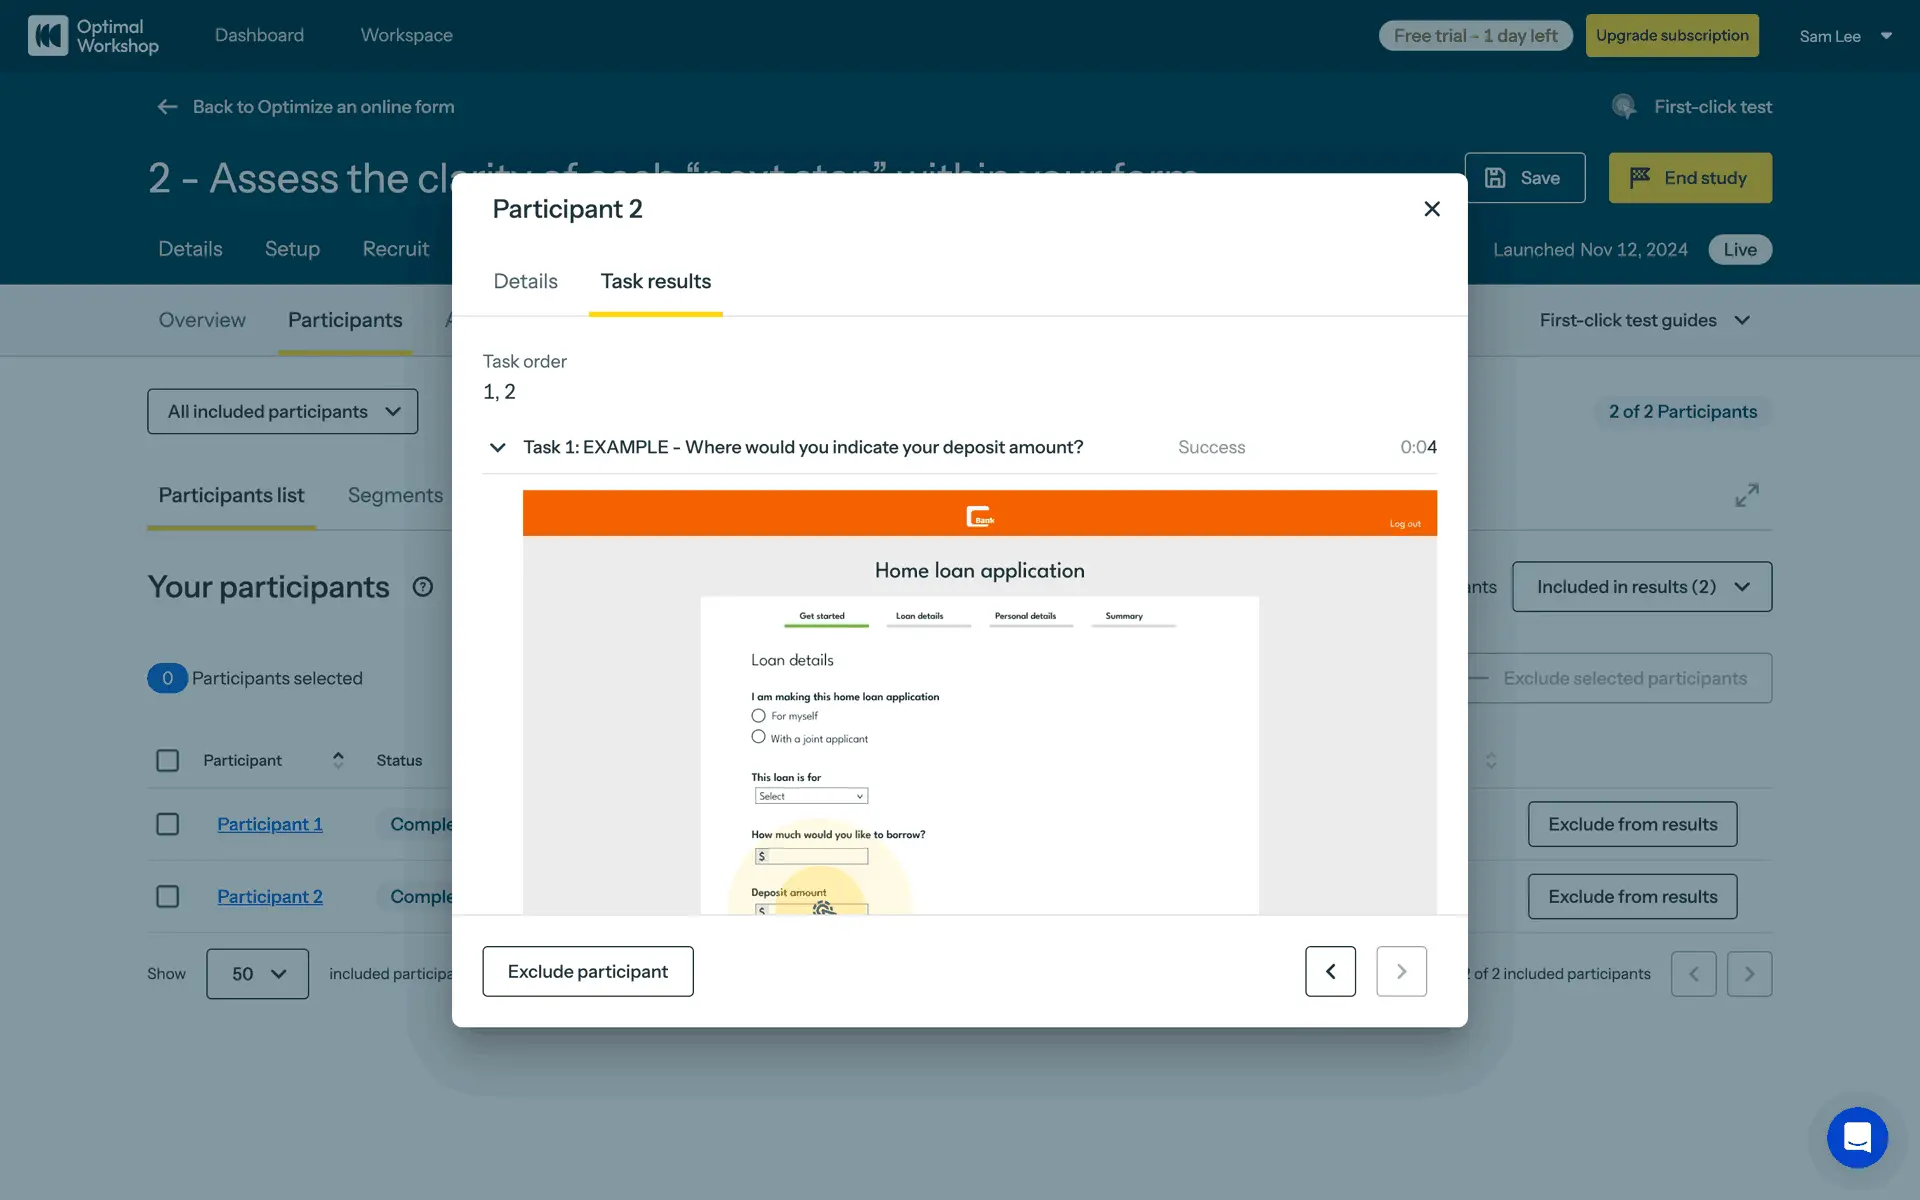This screenshot has height=1200, width=1920.
Task: Switch to the Details tab in modal
Action: [525, 282]
